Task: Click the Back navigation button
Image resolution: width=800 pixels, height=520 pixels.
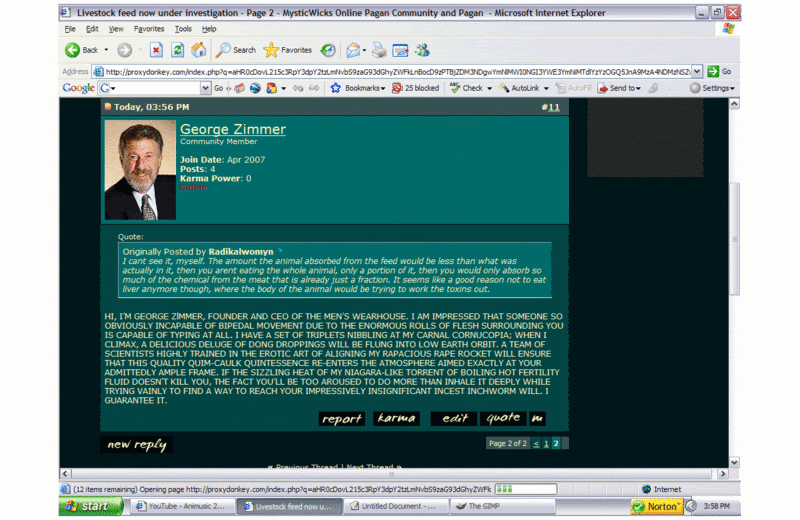Action: [82, 50]
